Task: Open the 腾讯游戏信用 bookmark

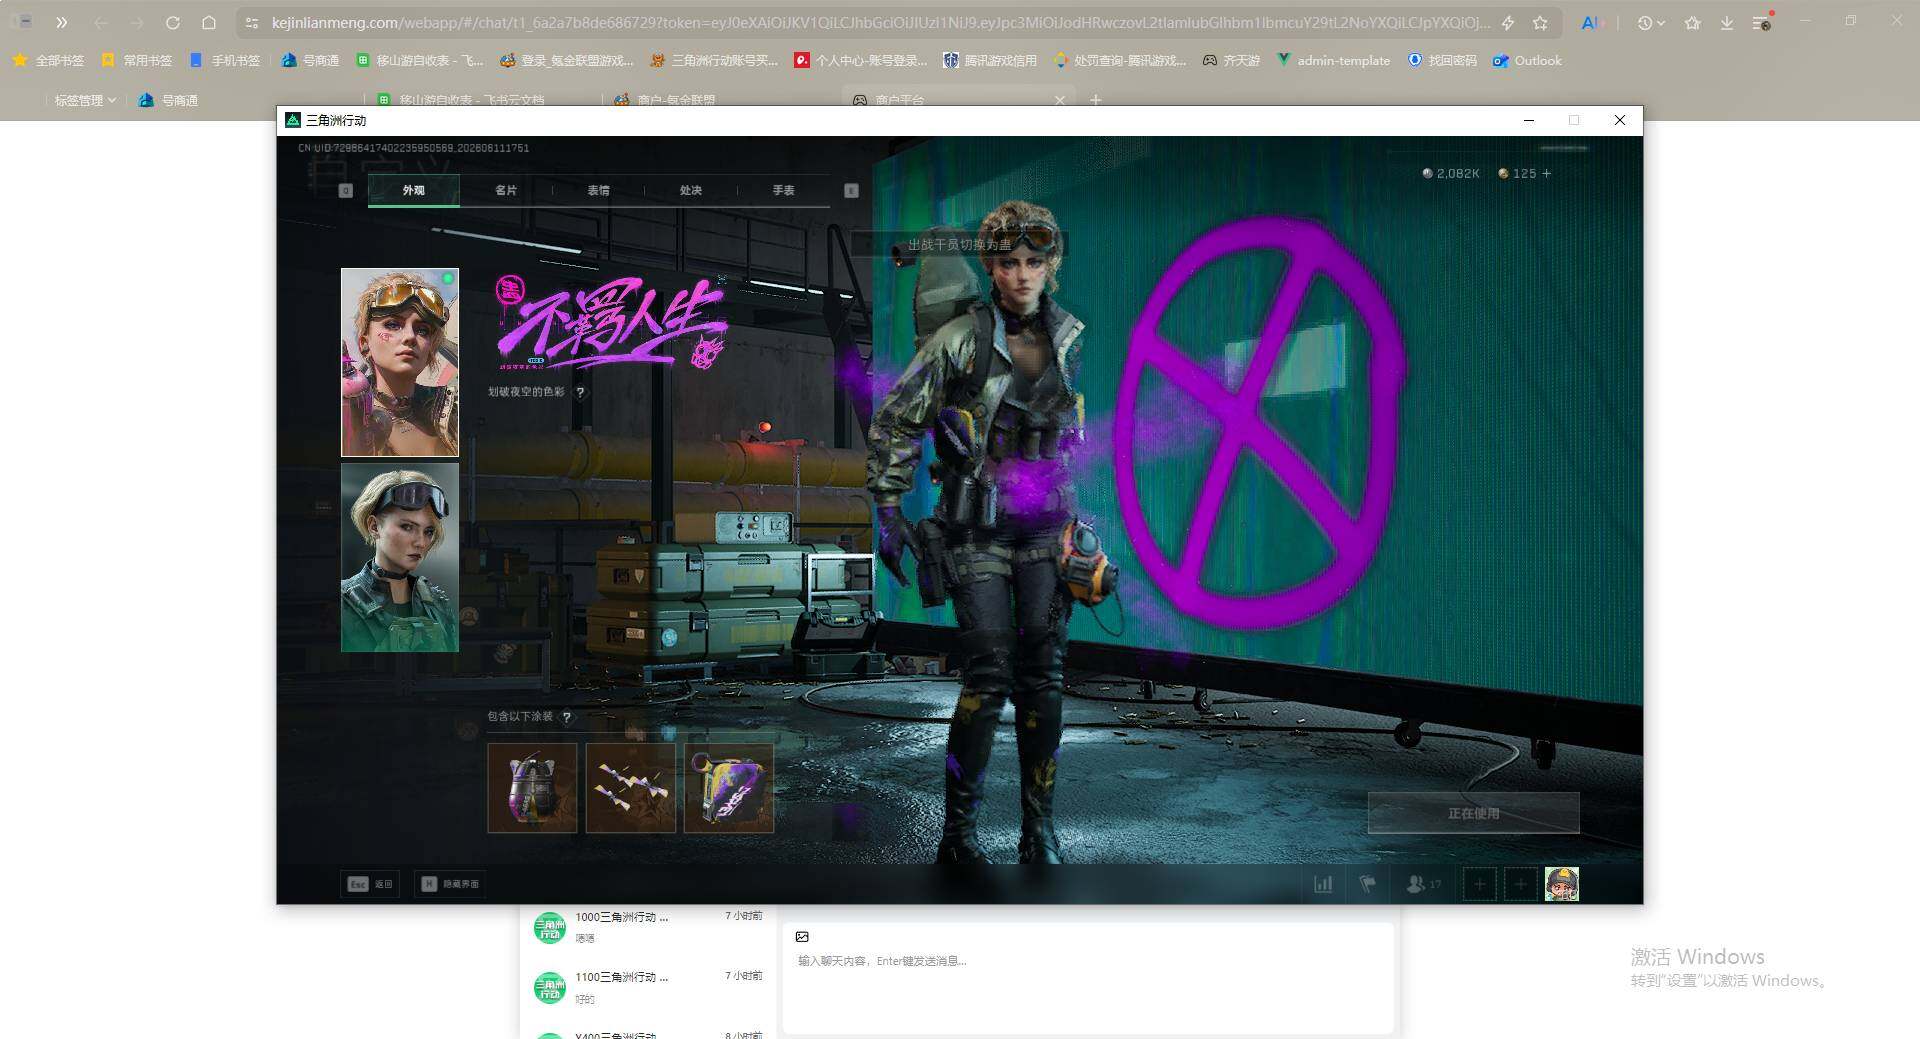Action: click(x=990, y=61)
